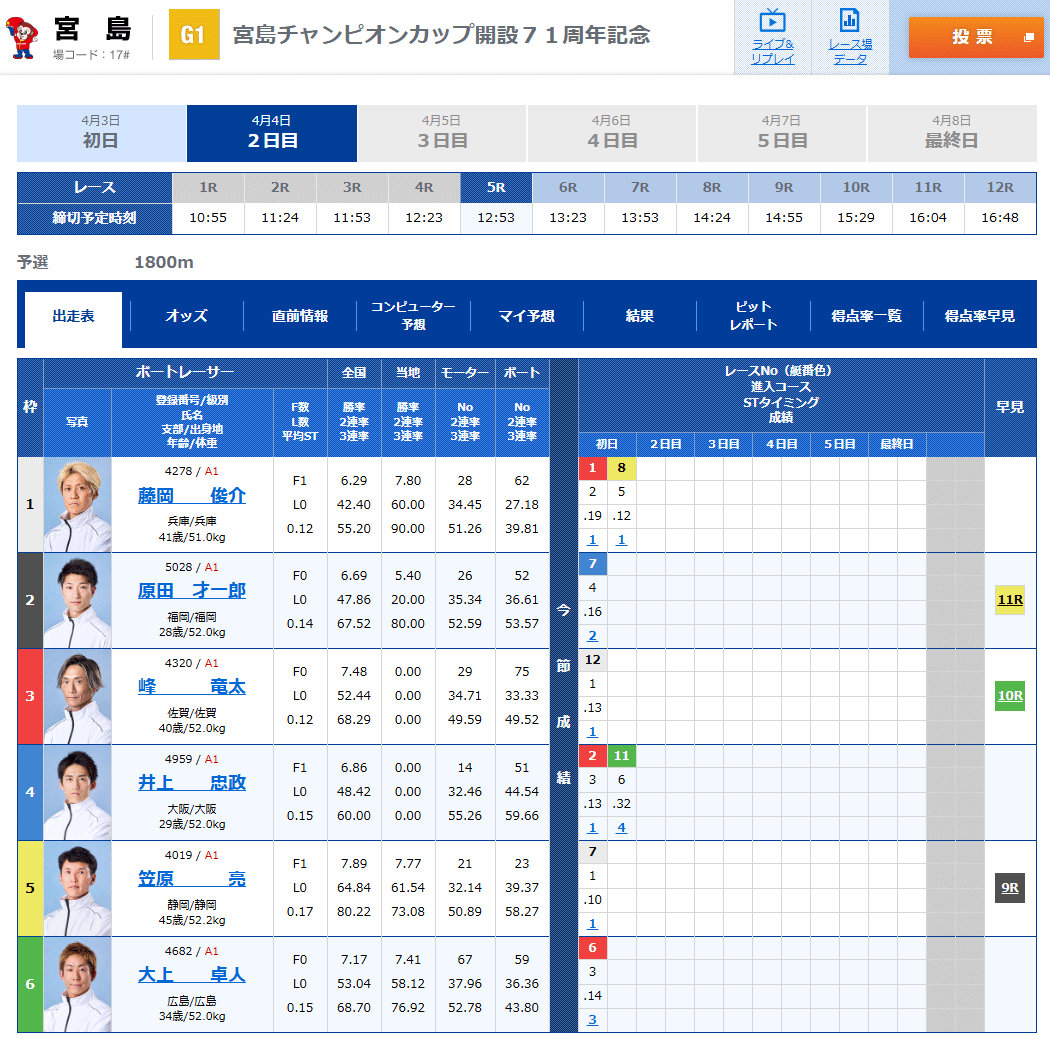The height and width of the screenshot is (1042, 1050).
Task: Click the yellow 11R quick-view link
Action: (x=1009, y=600)
